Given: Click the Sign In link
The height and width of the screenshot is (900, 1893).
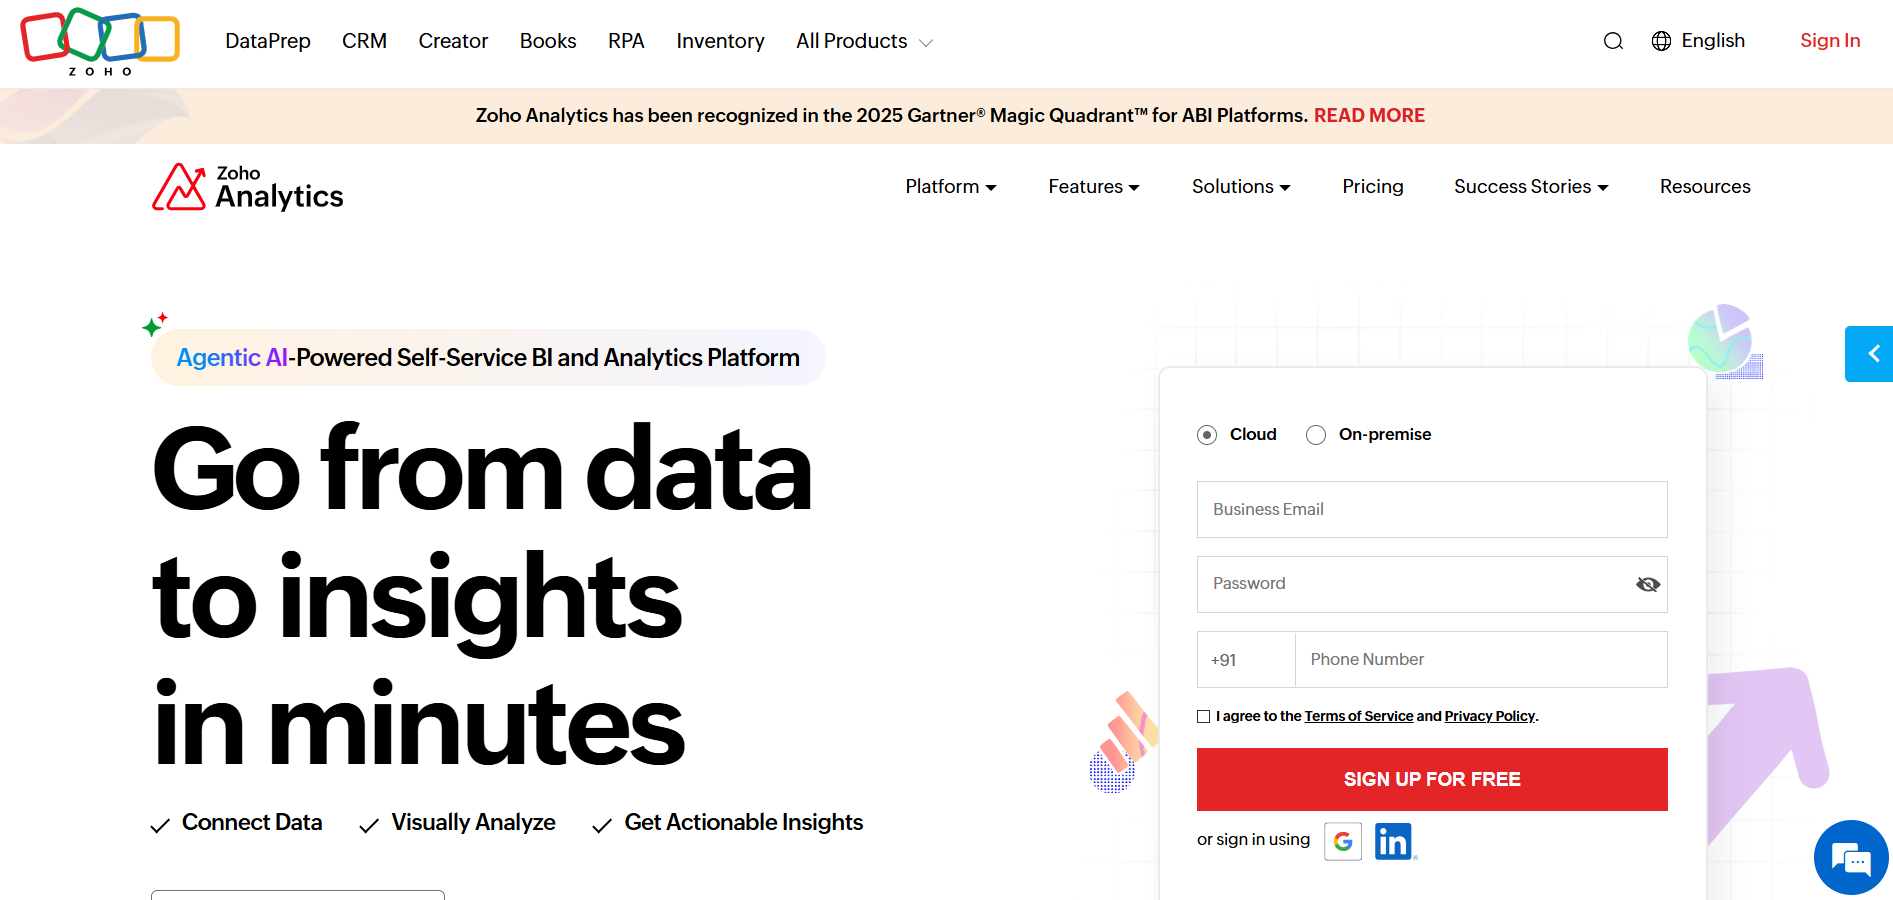Looking at the screenshot, I should [1830, 41].
